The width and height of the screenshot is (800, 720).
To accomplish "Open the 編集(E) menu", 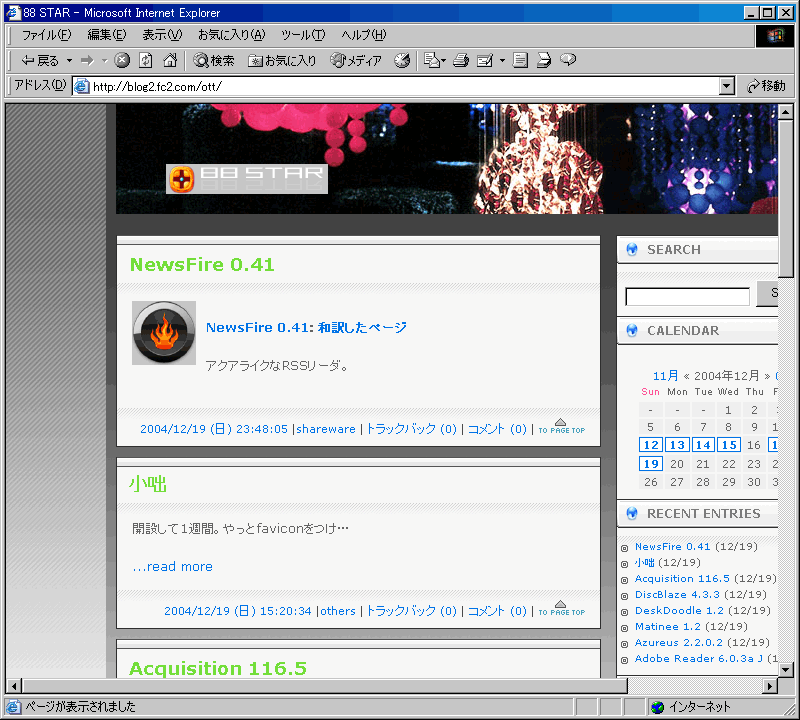I will coord(107,35).
